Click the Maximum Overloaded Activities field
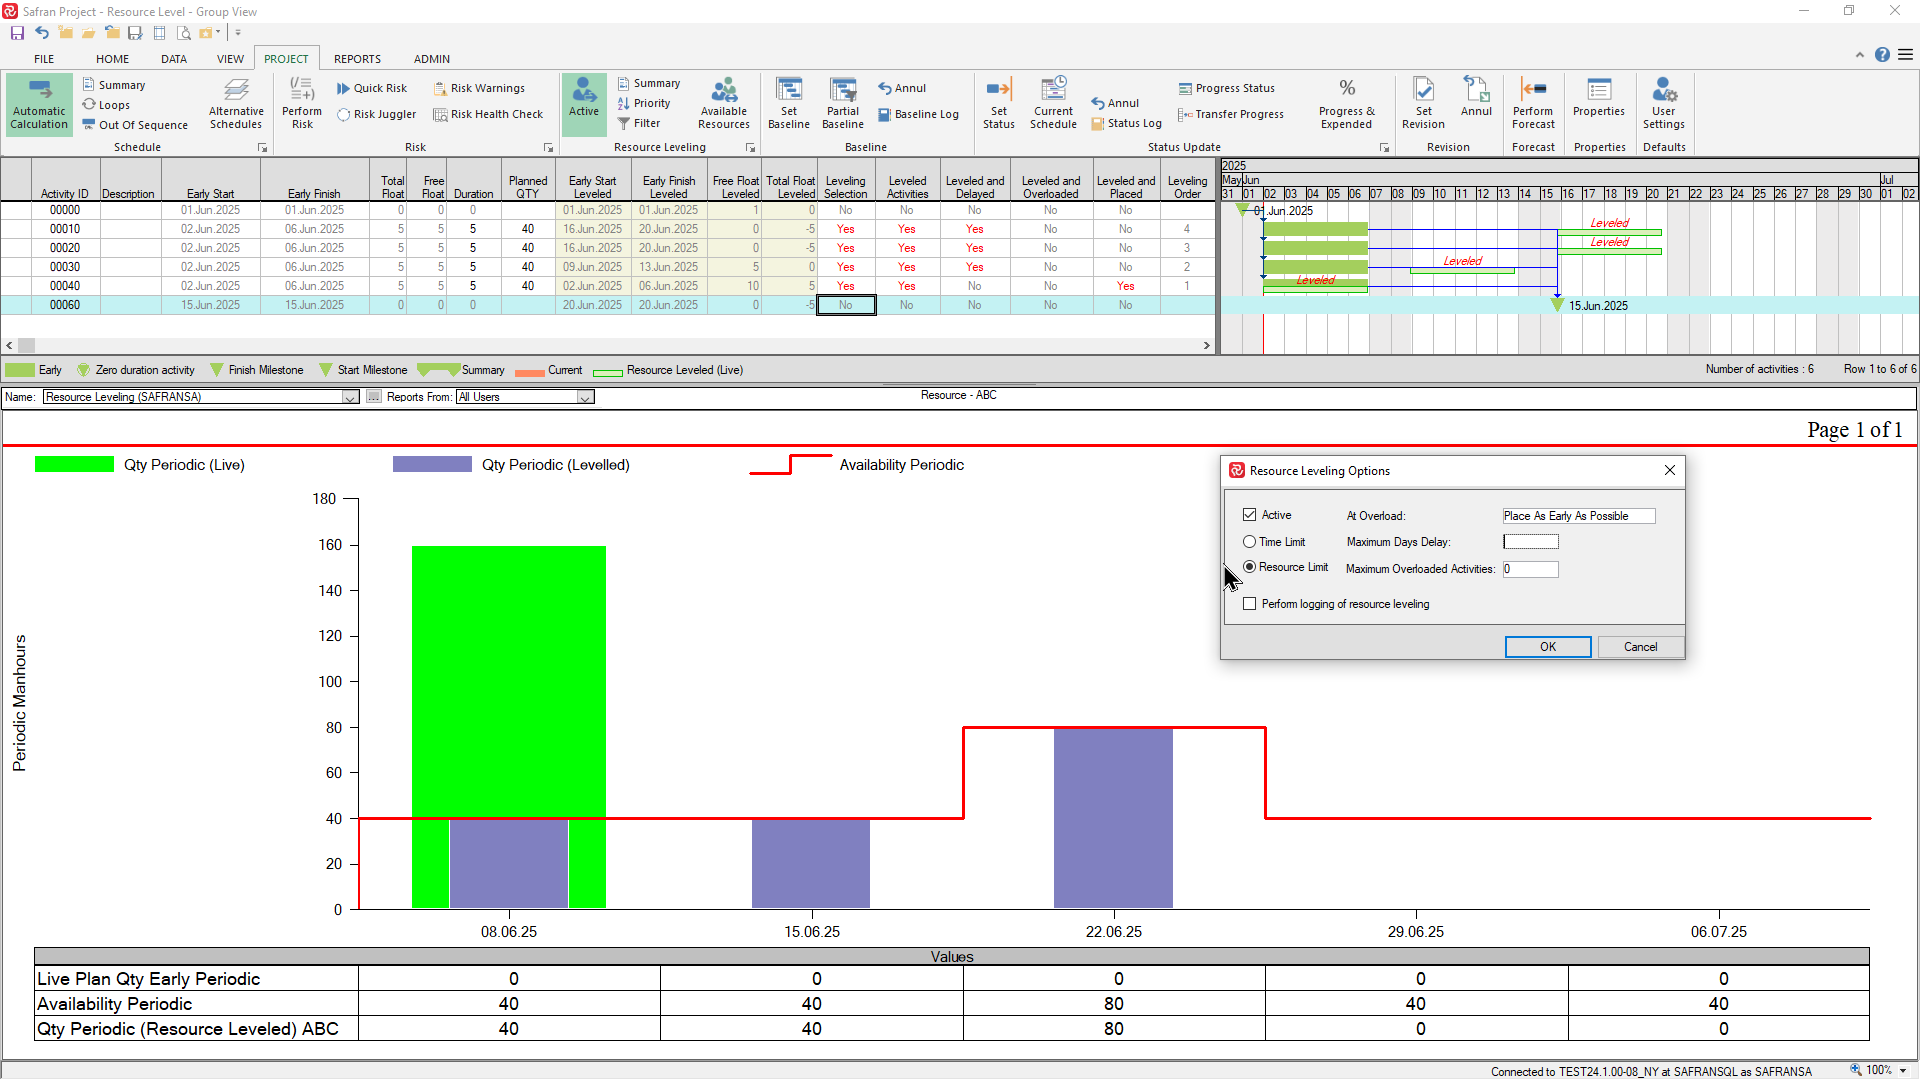The image size is (1920, 1080). click(1530, 569)
